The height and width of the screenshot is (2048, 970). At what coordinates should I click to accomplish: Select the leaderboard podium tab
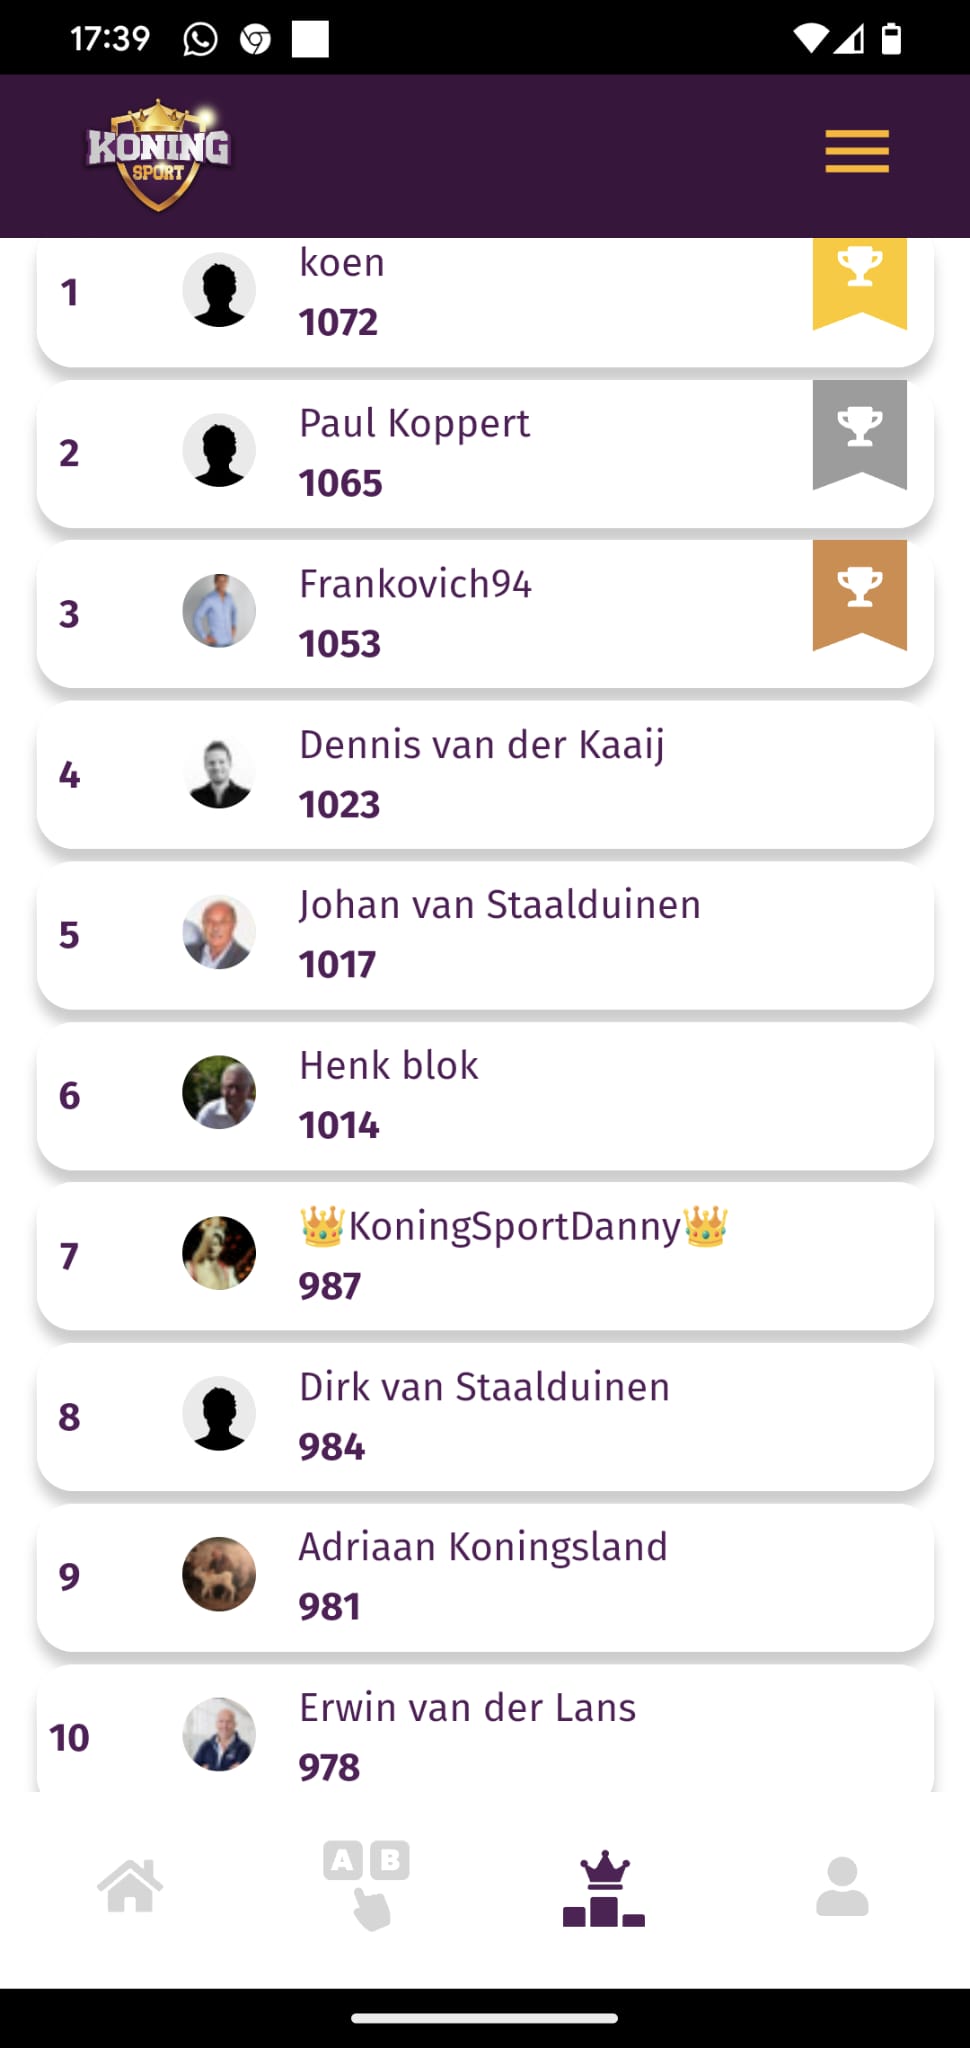604,1888
